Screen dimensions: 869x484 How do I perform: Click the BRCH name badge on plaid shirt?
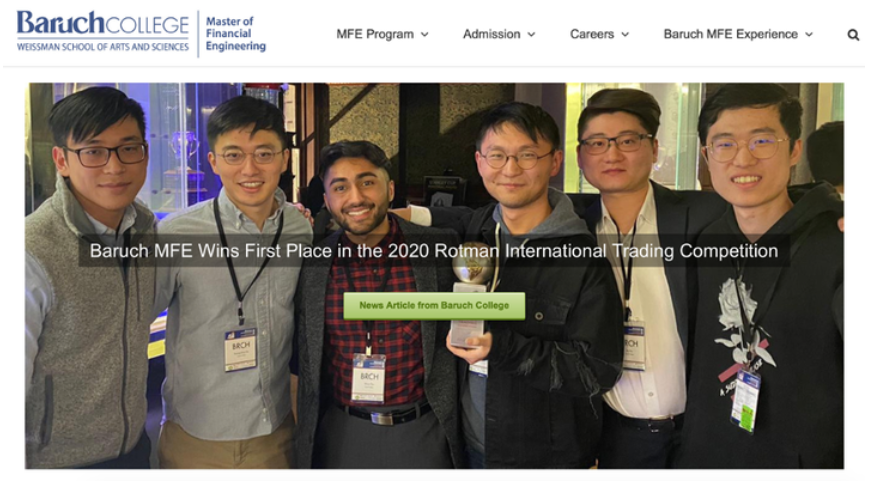pos(368,378)
